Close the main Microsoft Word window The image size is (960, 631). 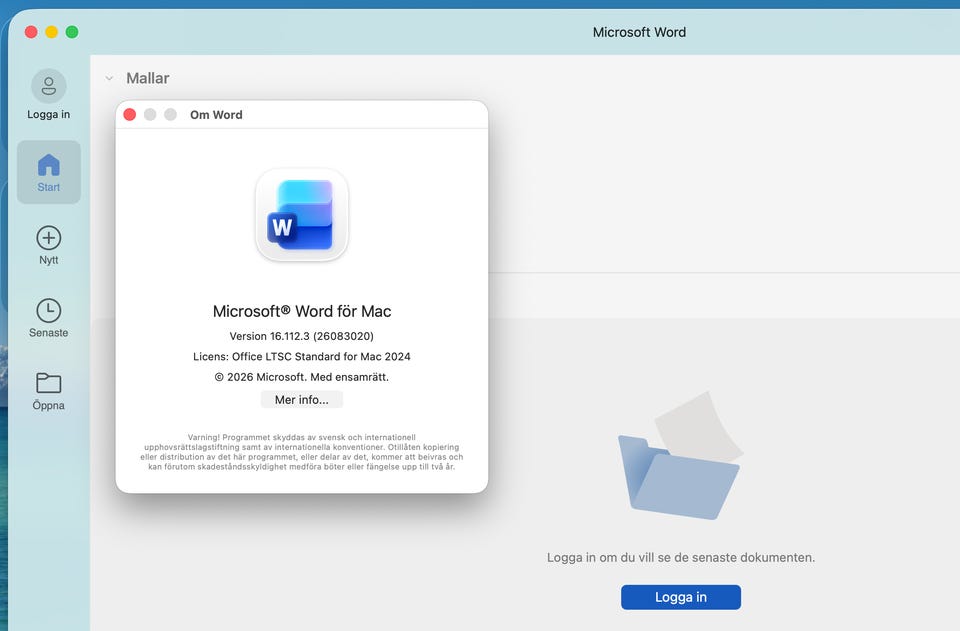[31, 32]
